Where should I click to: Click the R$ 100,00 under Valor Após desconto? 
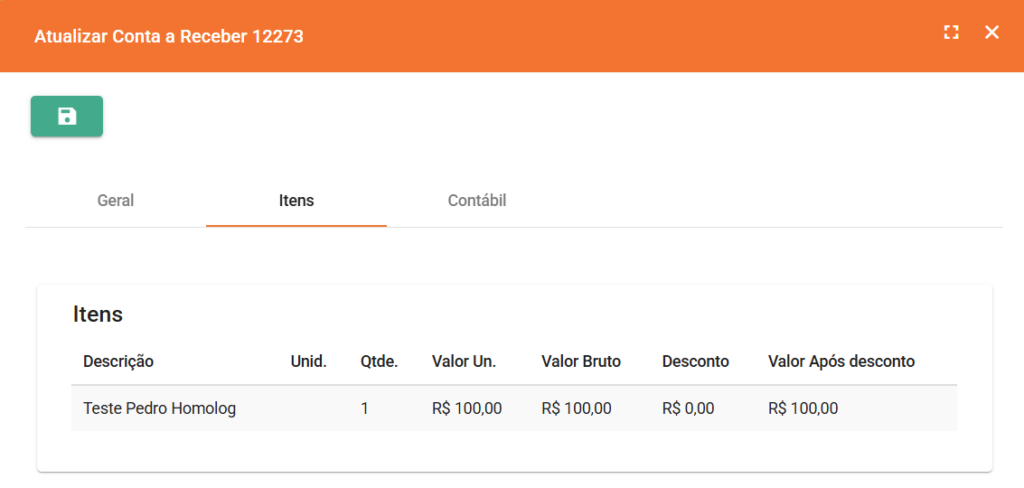[803, 408]
